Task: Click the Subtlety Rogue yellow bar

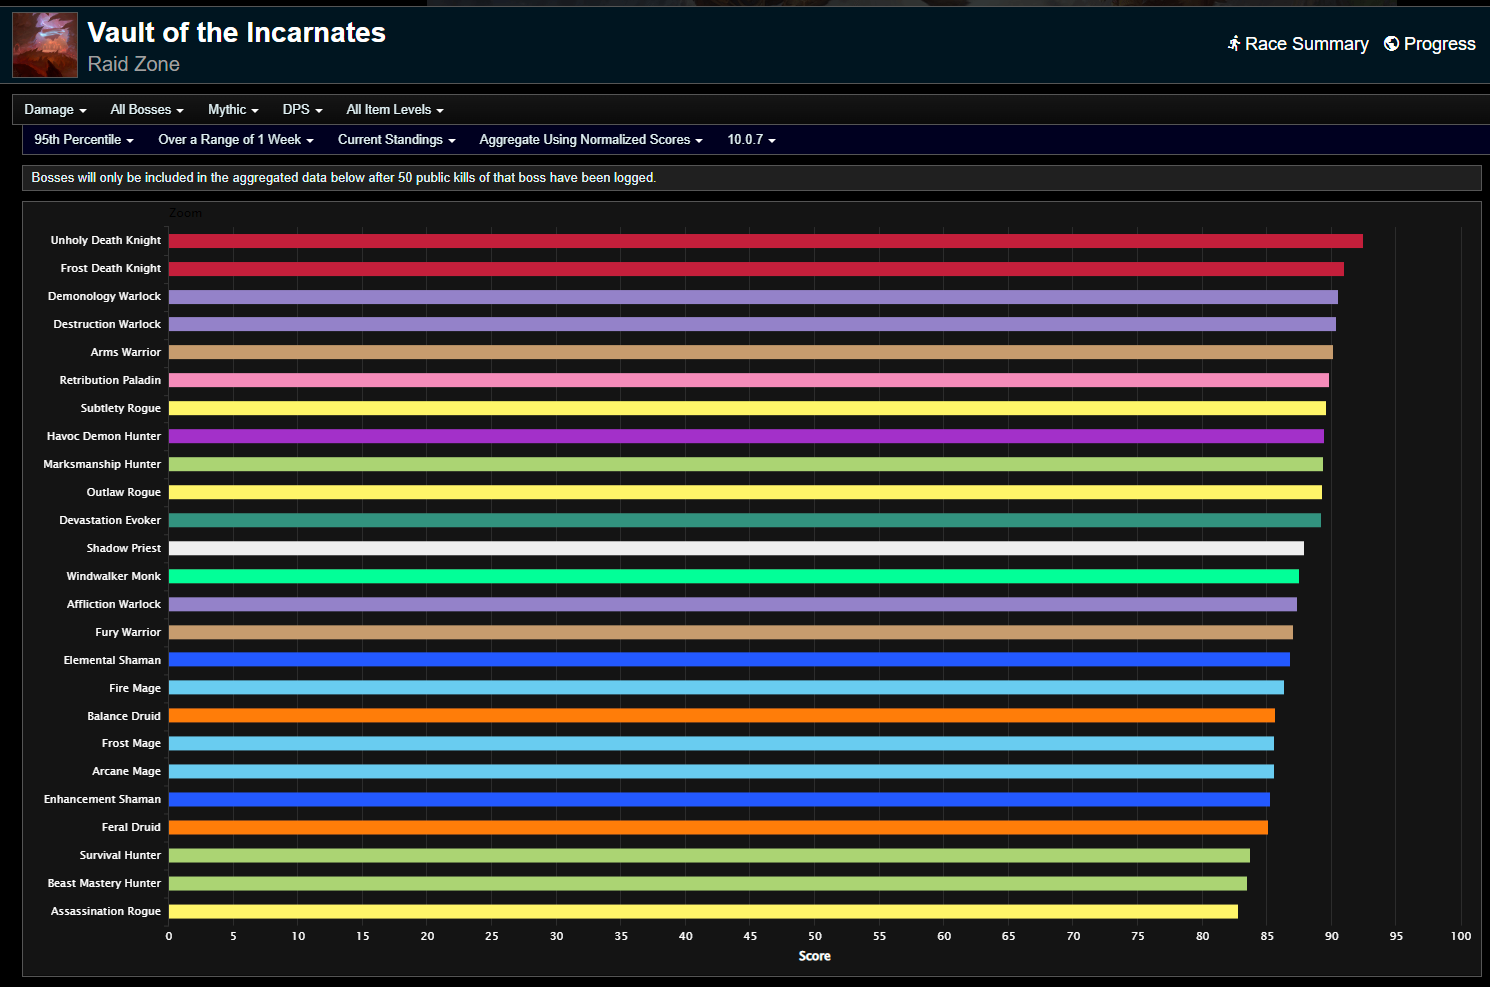Action: click(x=747, y=408)
